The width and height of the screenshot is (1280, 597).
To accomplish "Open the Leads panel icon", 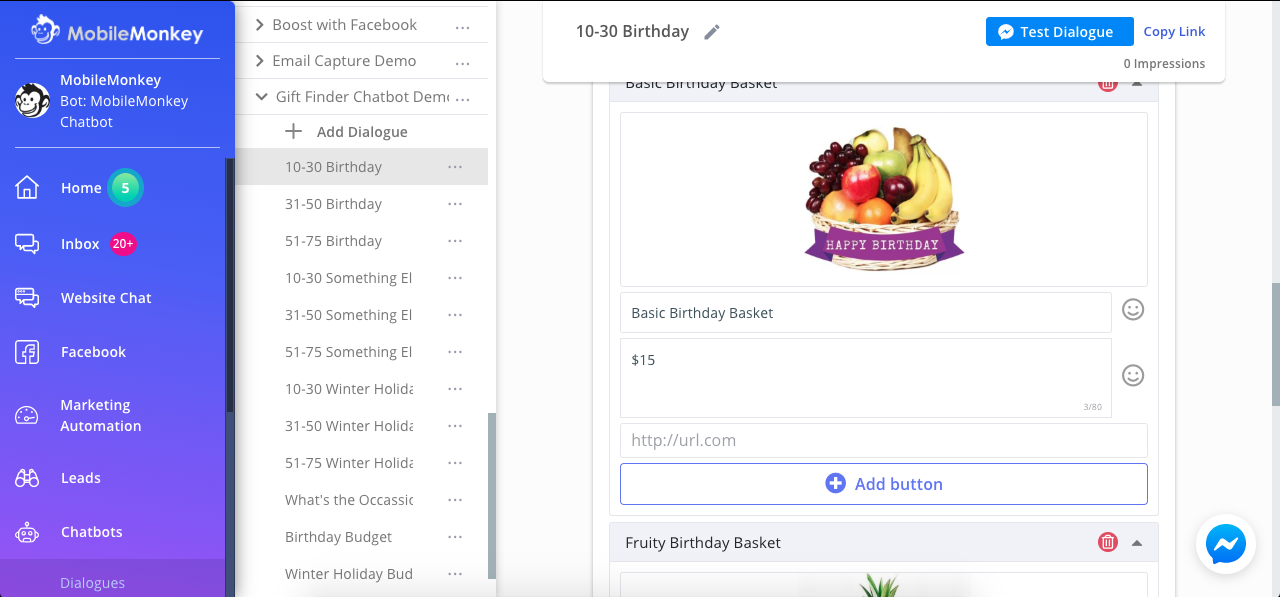I will 28,477.
